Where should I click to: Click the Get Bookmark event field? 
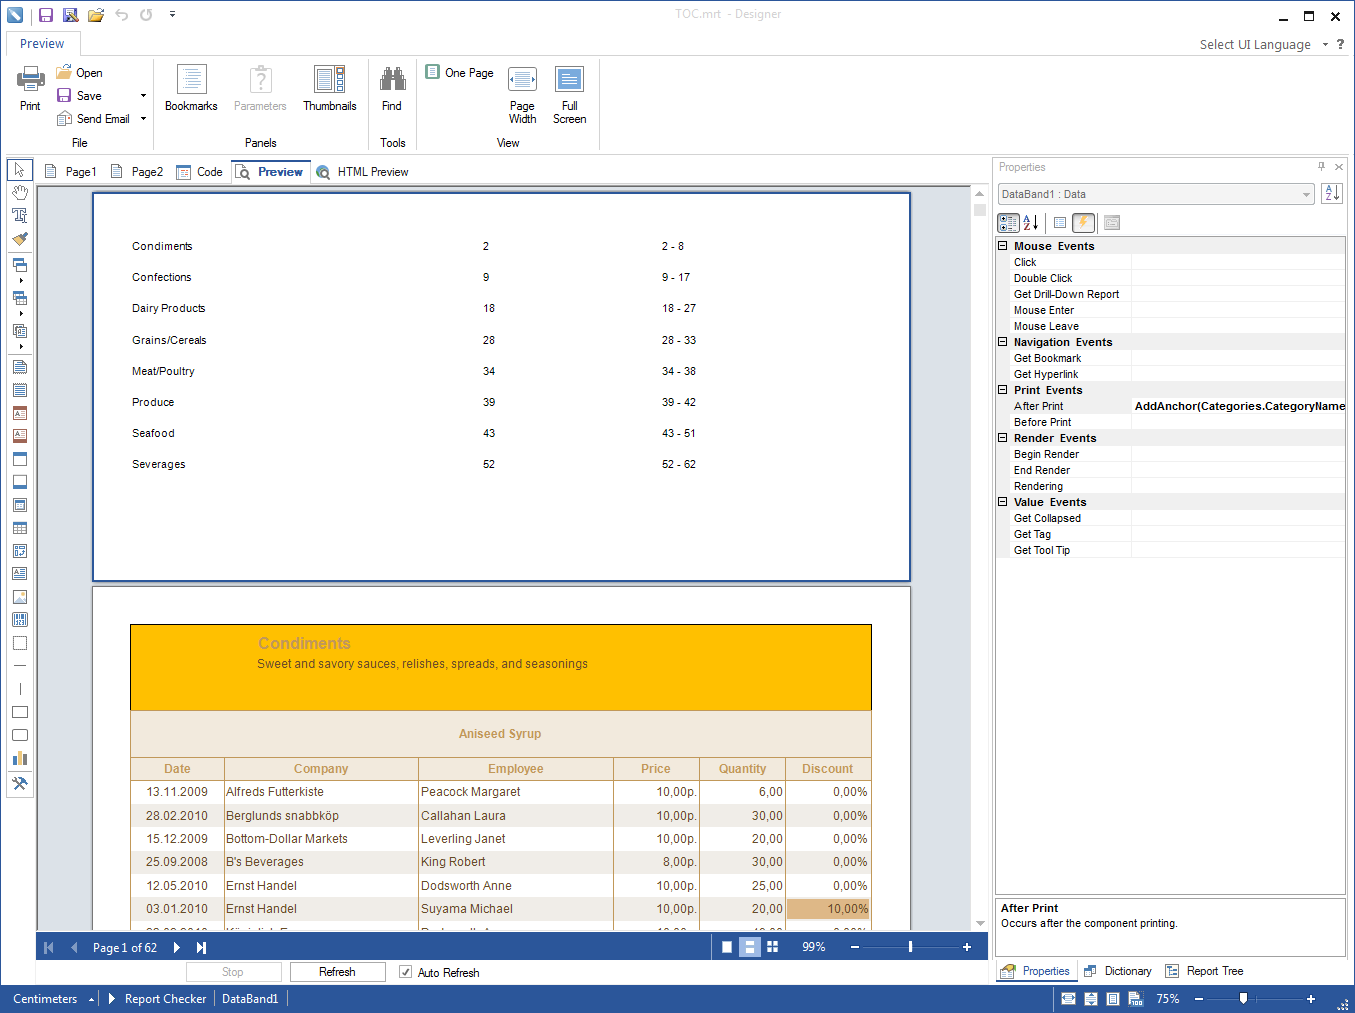click(x=1239, y=358)
